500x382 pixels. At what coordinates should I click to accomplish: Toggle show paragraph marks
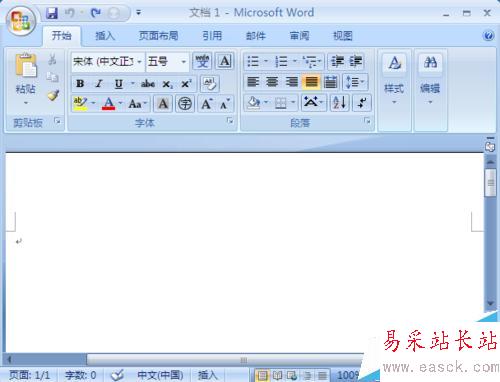pyautogui.click(x=361, y=103)
